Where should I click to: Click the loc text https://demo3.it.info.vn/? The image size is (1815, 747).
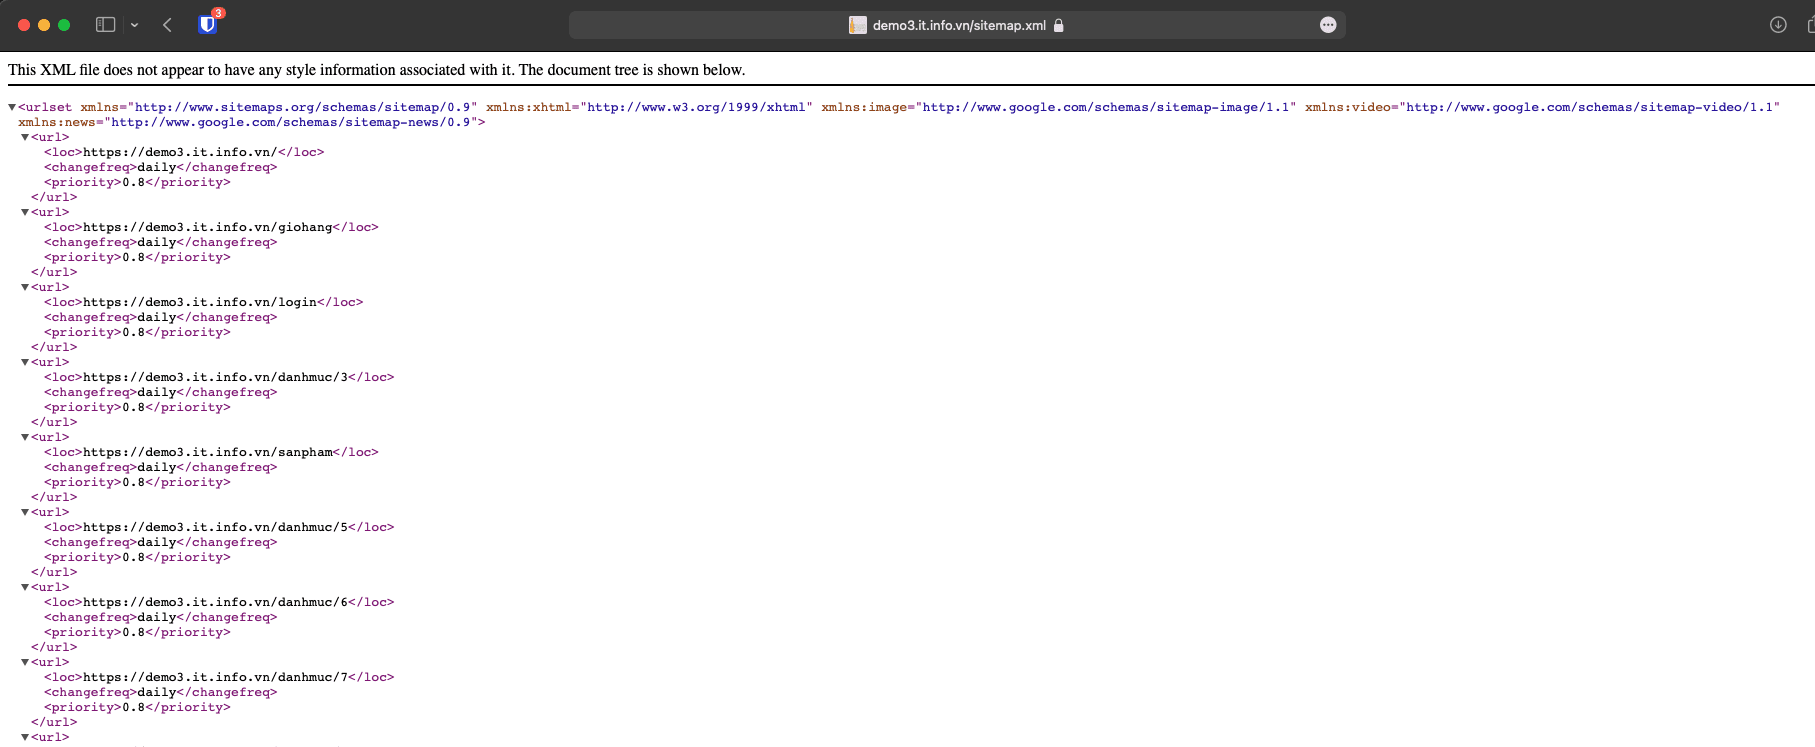pos(180,152)
